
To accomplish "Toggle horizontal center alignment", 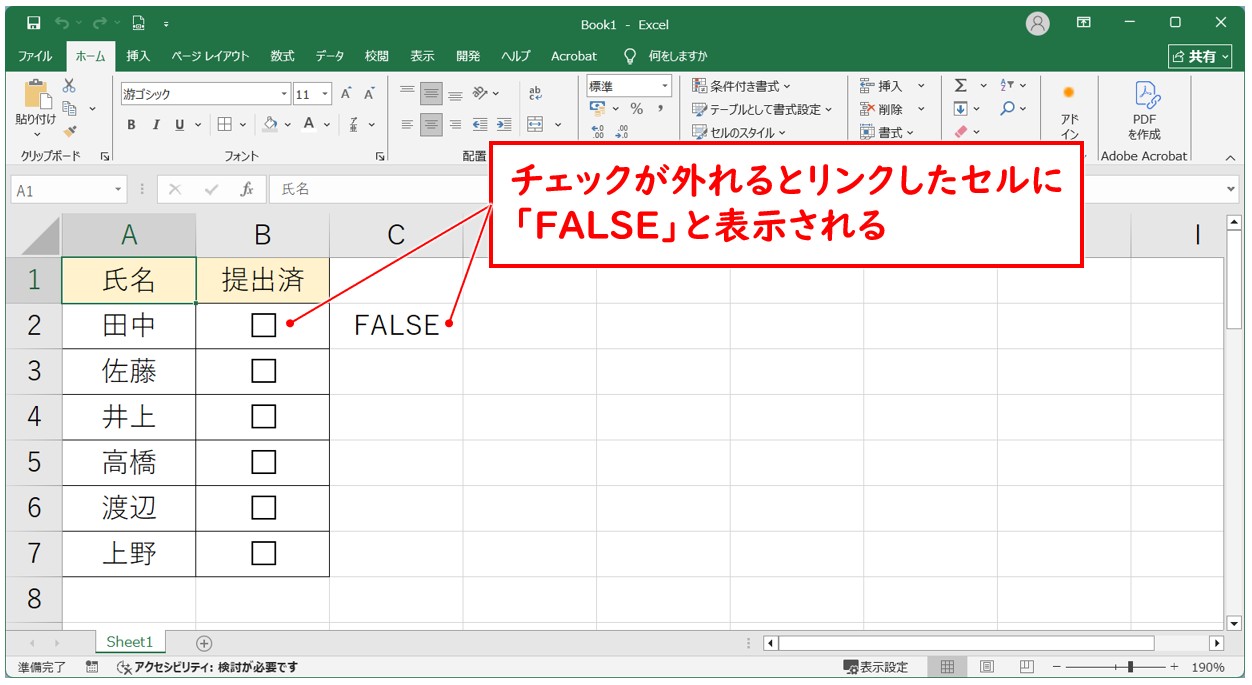I will [x=431, y=125].
